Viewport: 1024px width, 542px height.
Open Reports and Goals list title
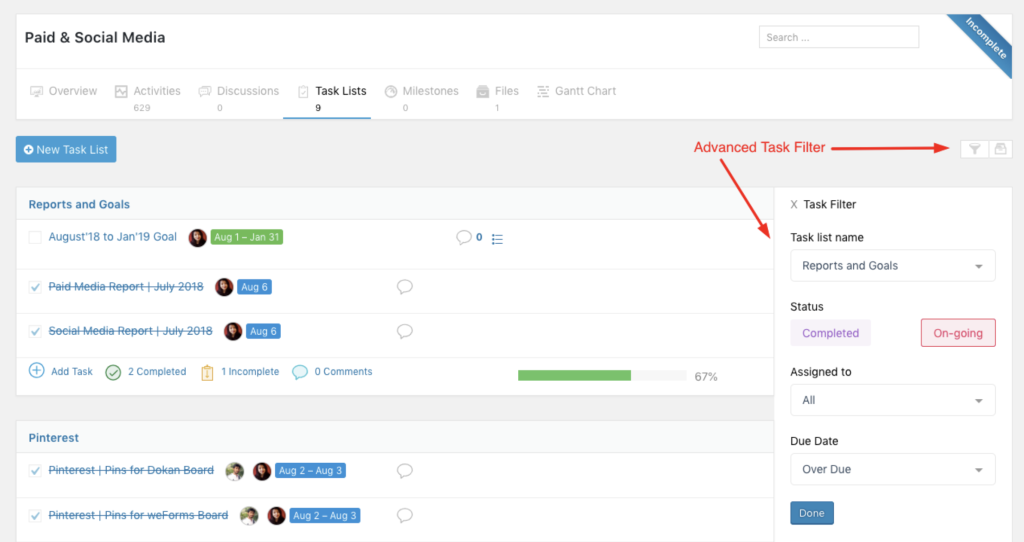click(79, 204)
